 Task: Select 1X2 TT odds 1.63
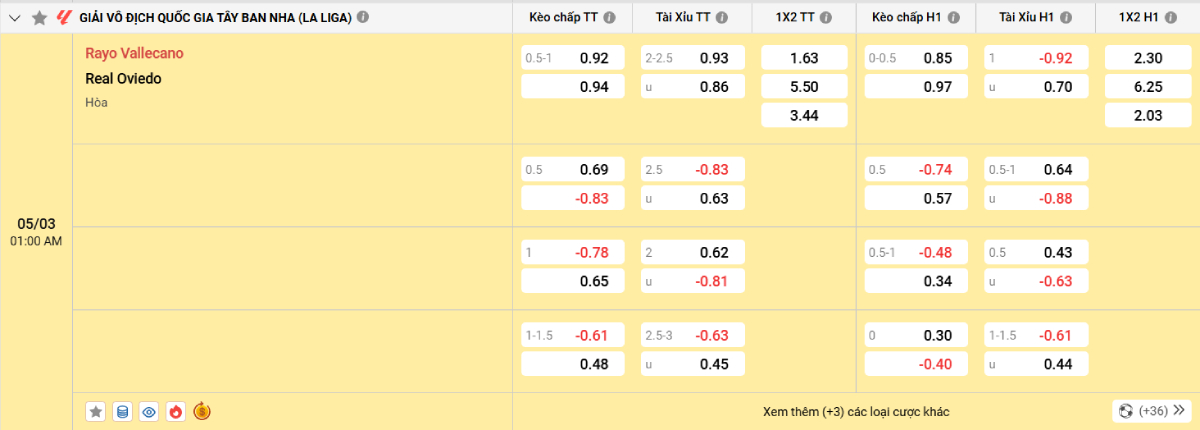[x=804, y=58]
